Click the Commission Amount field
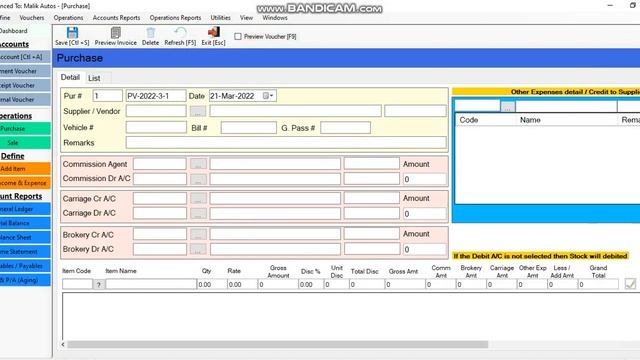640x360 pixels. point(424,179)
